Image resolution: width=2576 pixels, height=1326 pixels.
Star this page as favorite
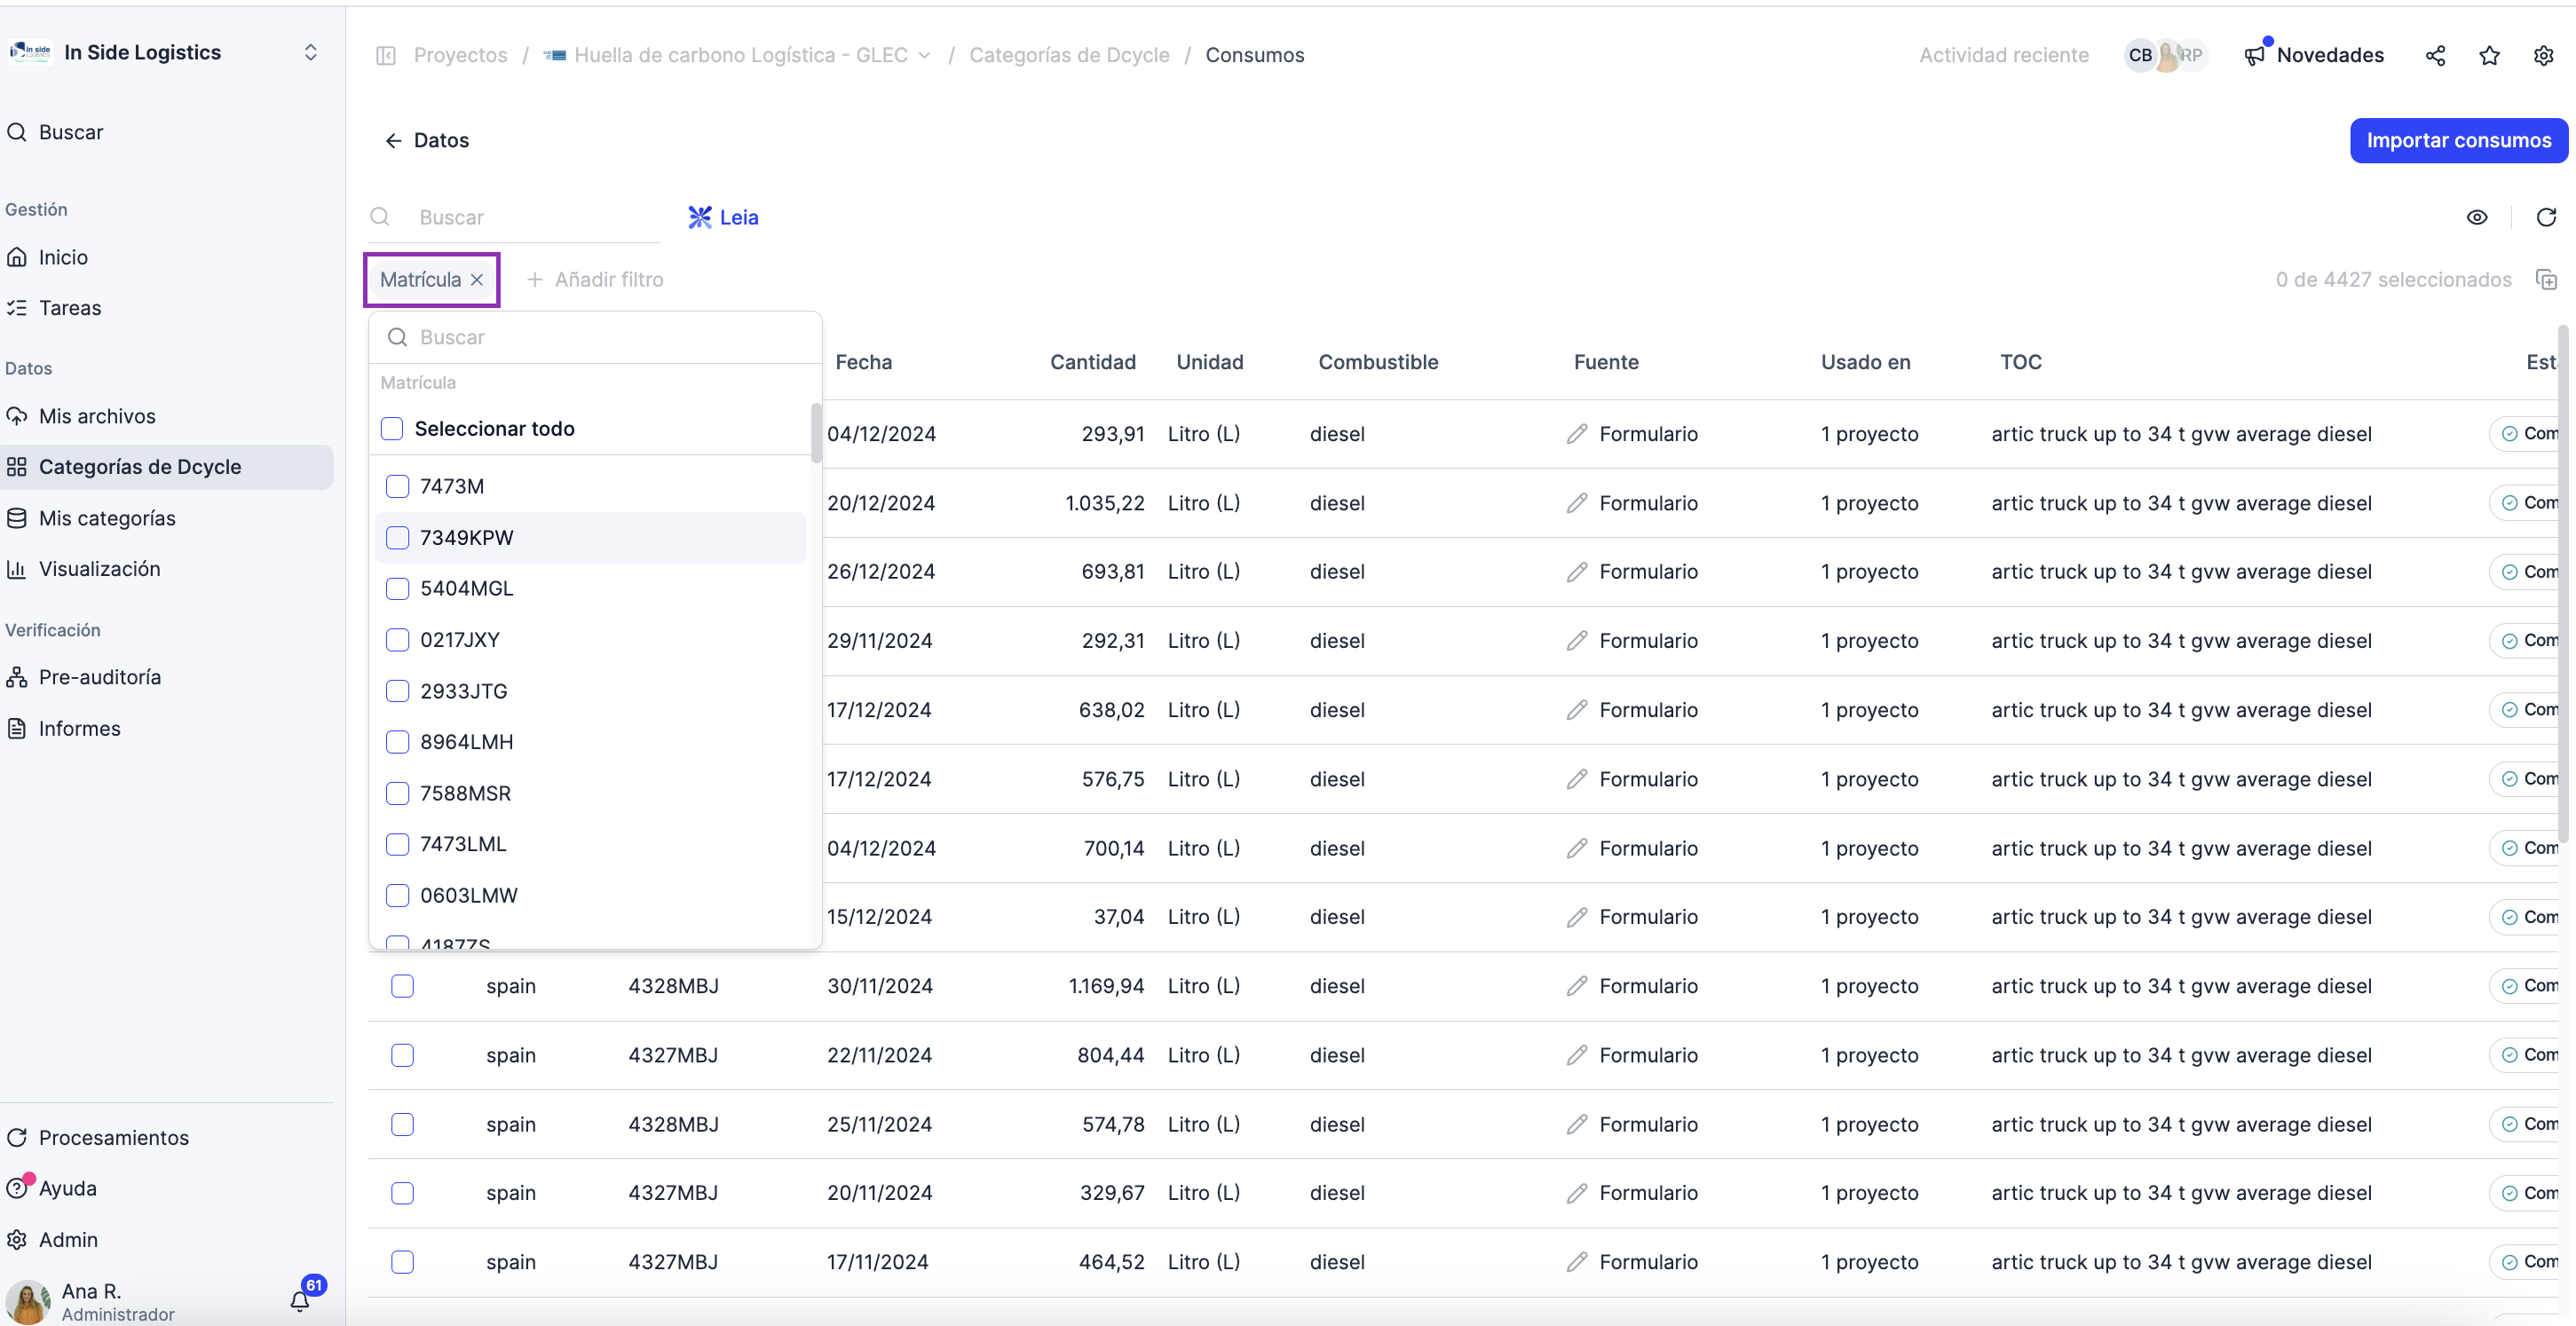click(x=2489, y=55)
